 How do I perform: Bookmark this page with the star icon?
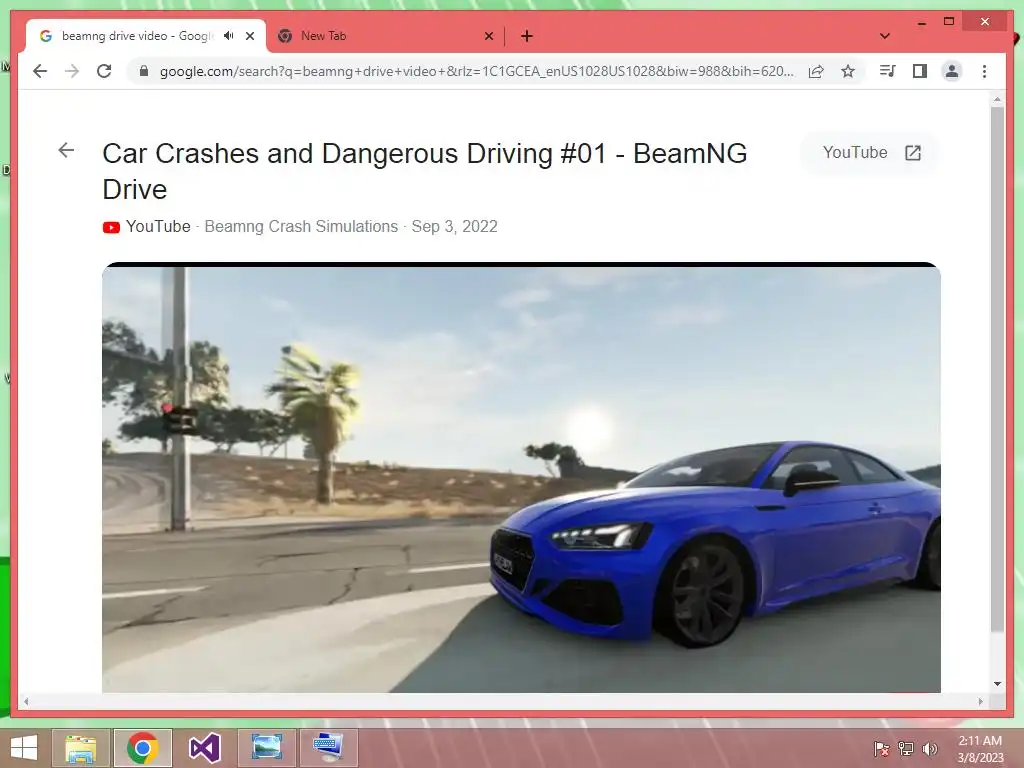(x=848, y=71)
